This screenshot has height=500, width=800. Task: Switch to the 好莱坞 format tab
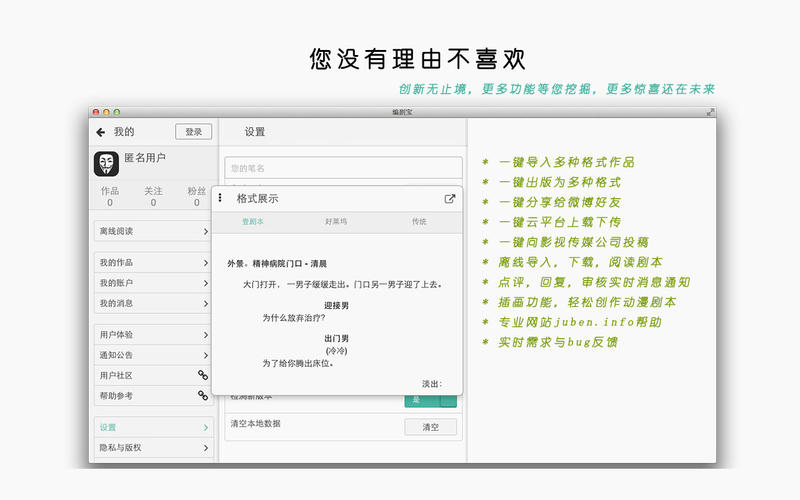pyautogui.click(x=336, y=221)
